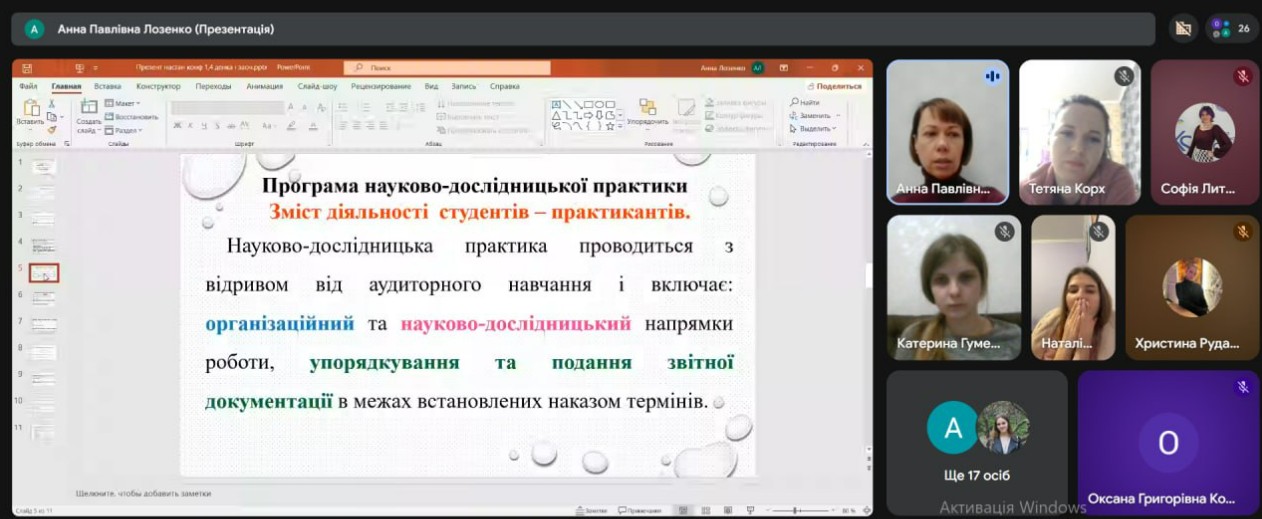Click Оксана Григорівна's participant tile

[1169, 443]
